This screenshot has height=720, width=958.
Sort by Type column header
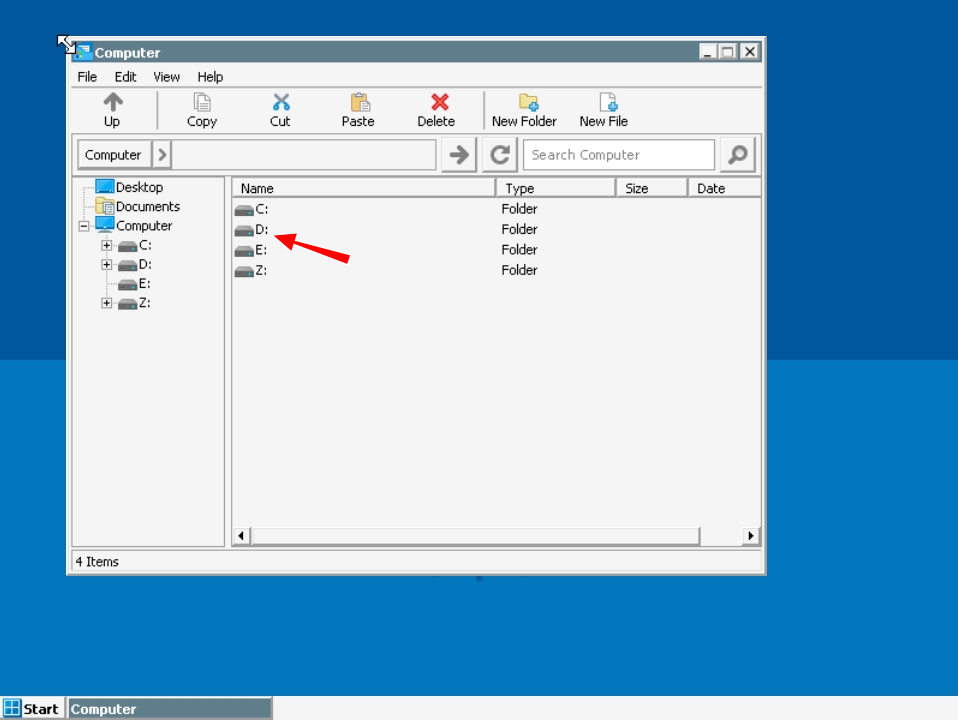point(555,188)
